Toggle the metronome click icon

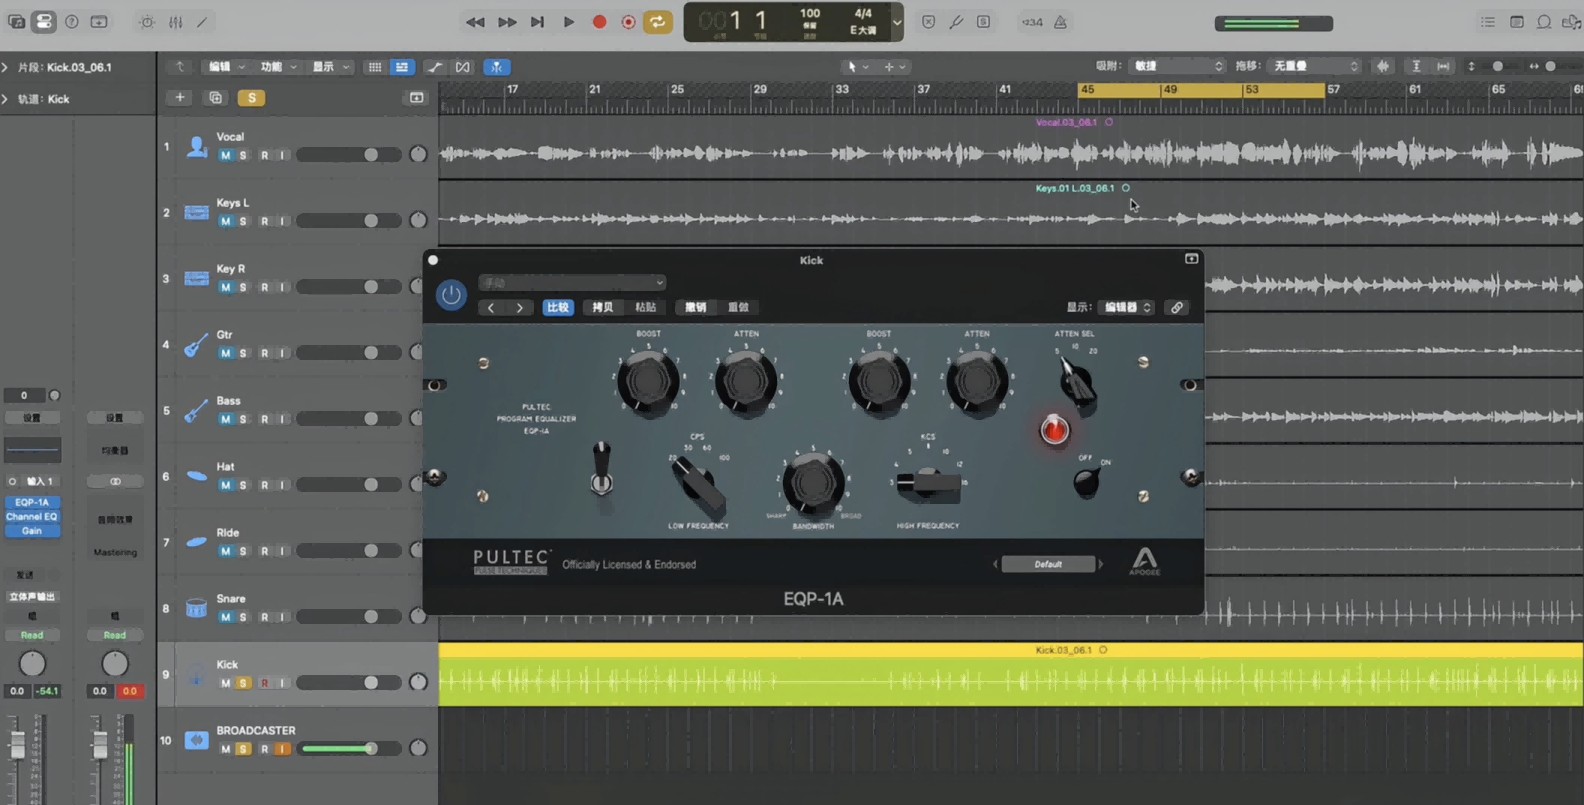click(x=1060, y=22)
